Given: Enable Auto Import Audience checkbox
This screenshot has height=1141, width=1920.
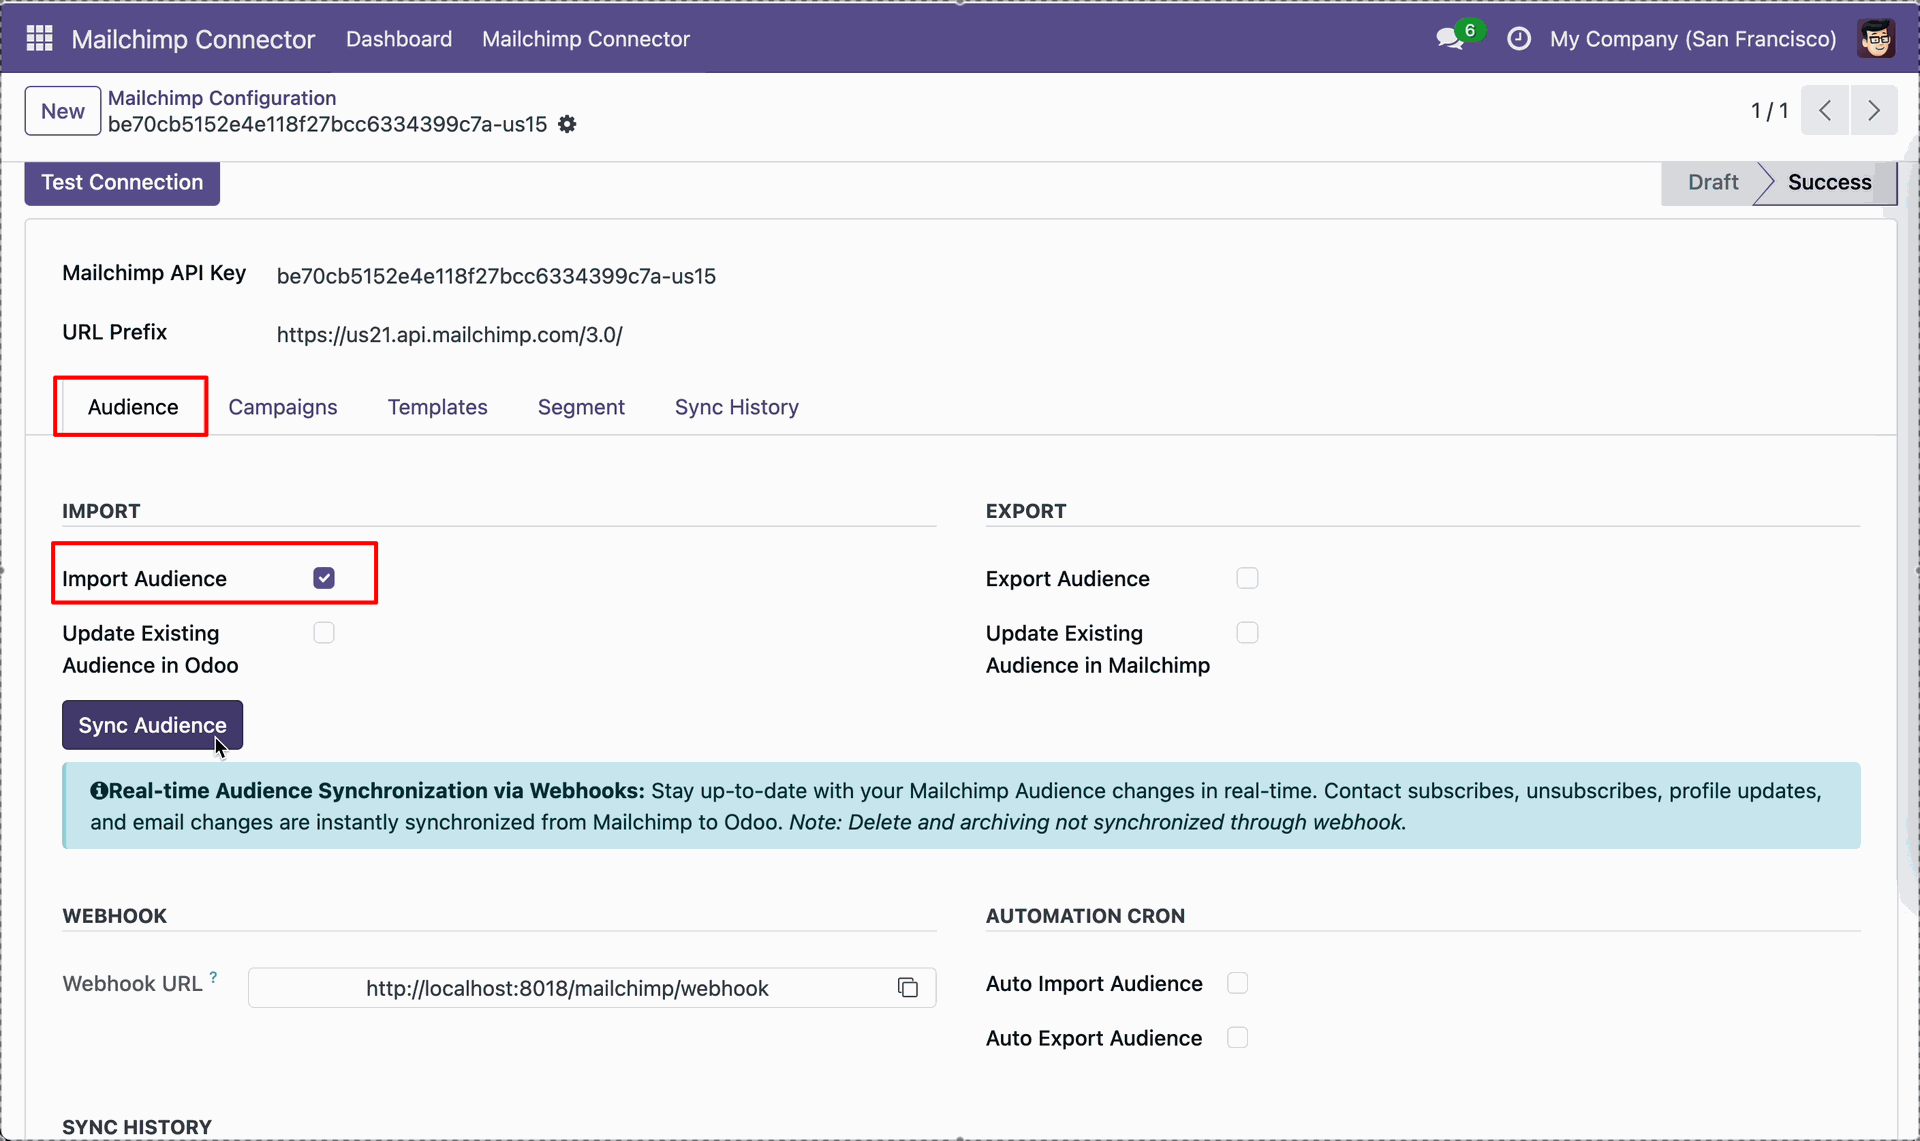Looking at the screenshot, I should (1237, 983).
